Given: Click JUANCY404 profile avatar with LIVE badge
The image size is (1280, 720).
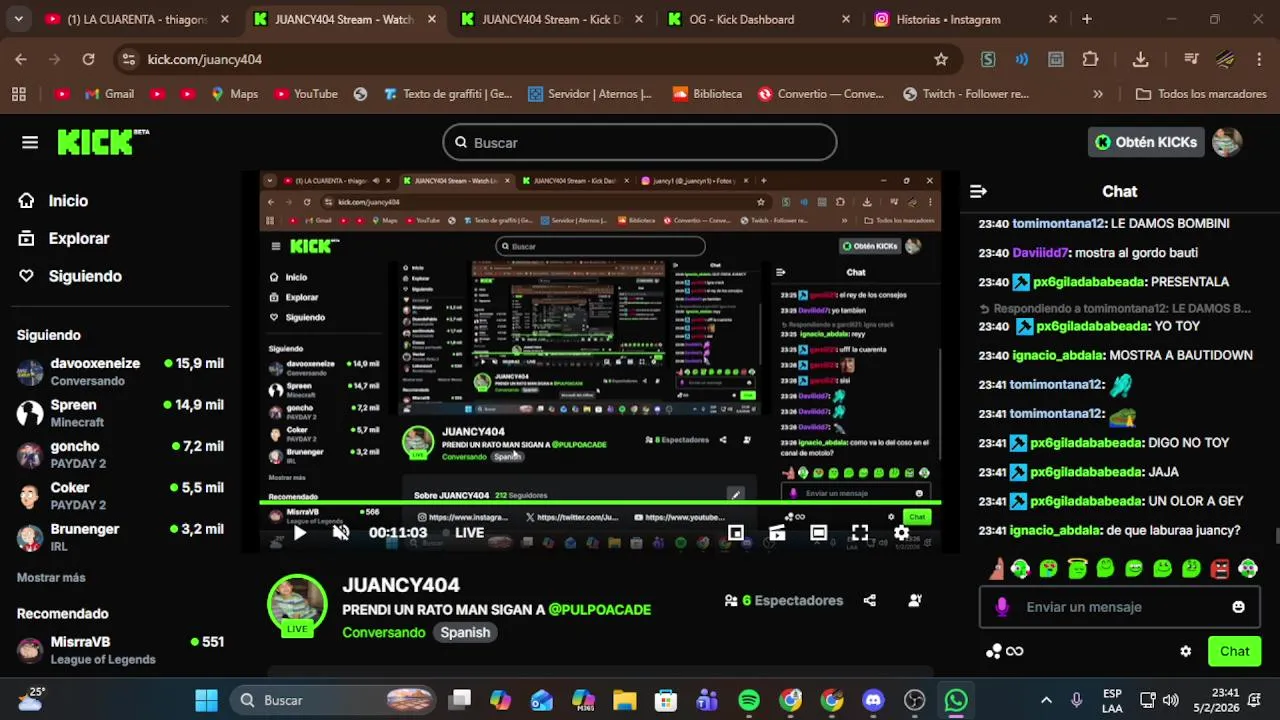Looking at the screenshot, I should point(297,605).
